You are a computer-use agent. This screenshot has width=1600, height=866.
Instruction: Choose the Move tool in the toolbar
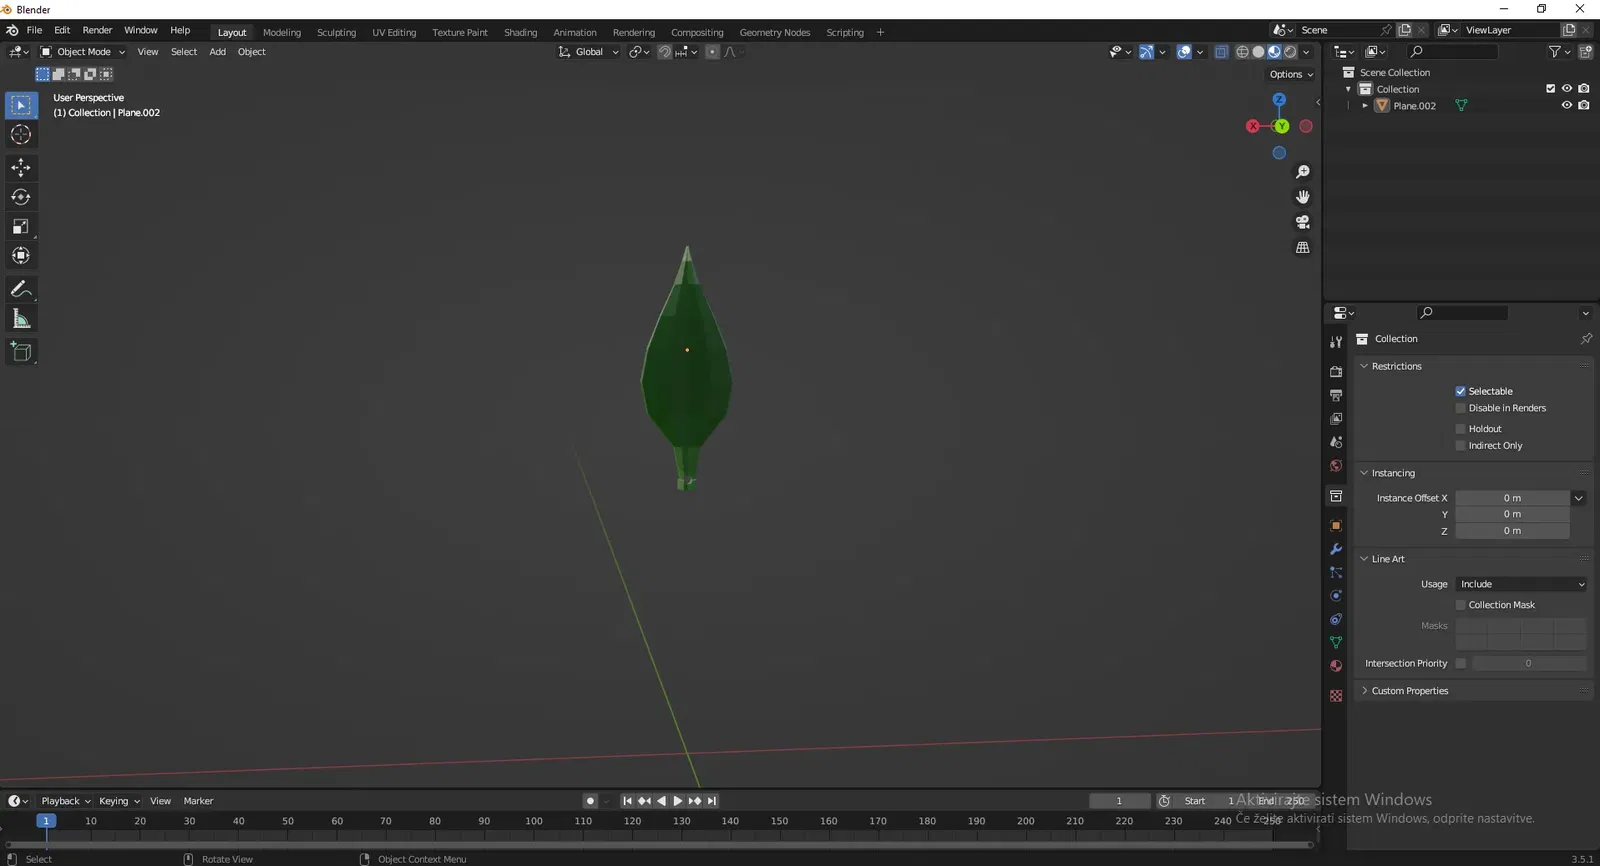point(21,168)
